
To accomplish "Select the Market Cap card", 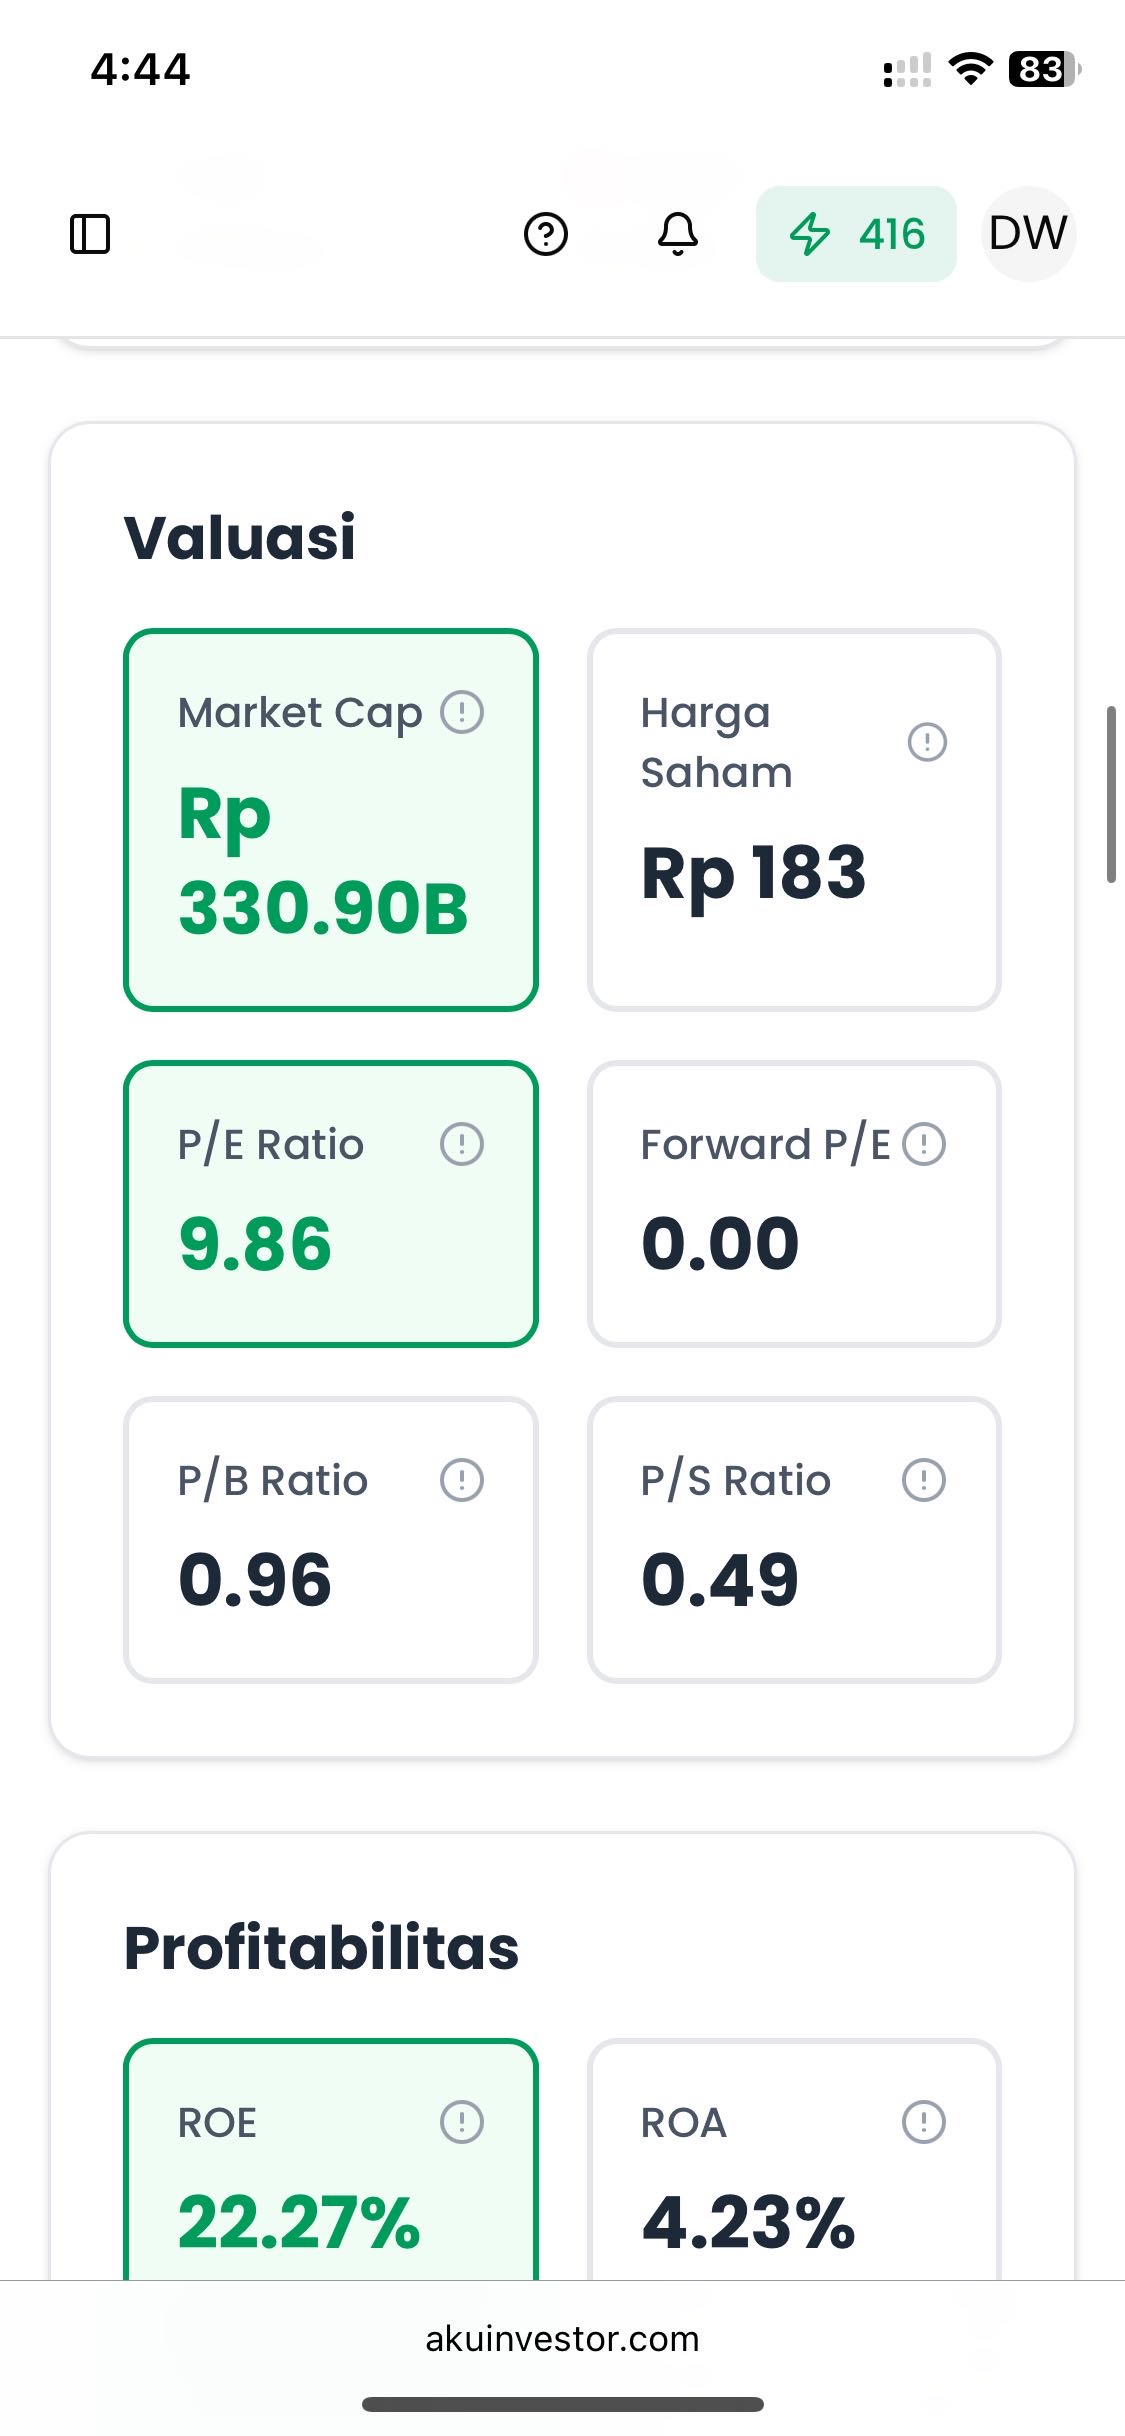I will (x=330, y=860).
